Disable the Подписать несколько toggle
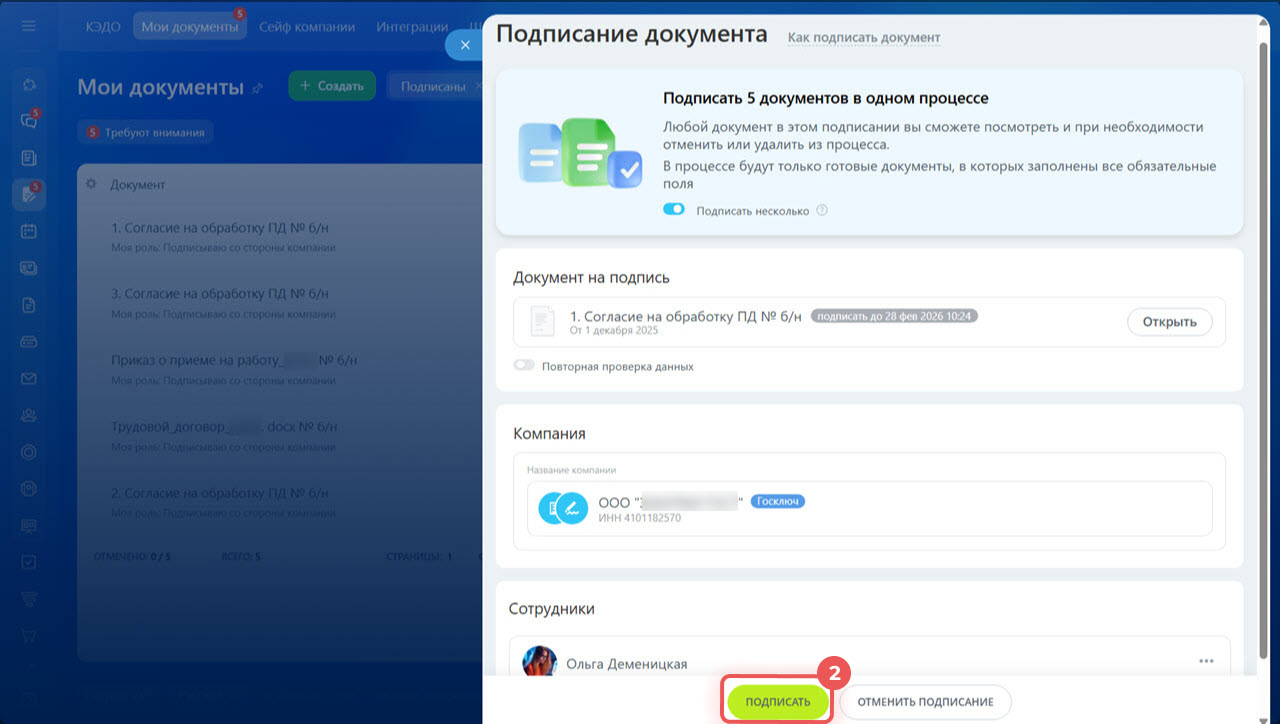 [674, 210]
